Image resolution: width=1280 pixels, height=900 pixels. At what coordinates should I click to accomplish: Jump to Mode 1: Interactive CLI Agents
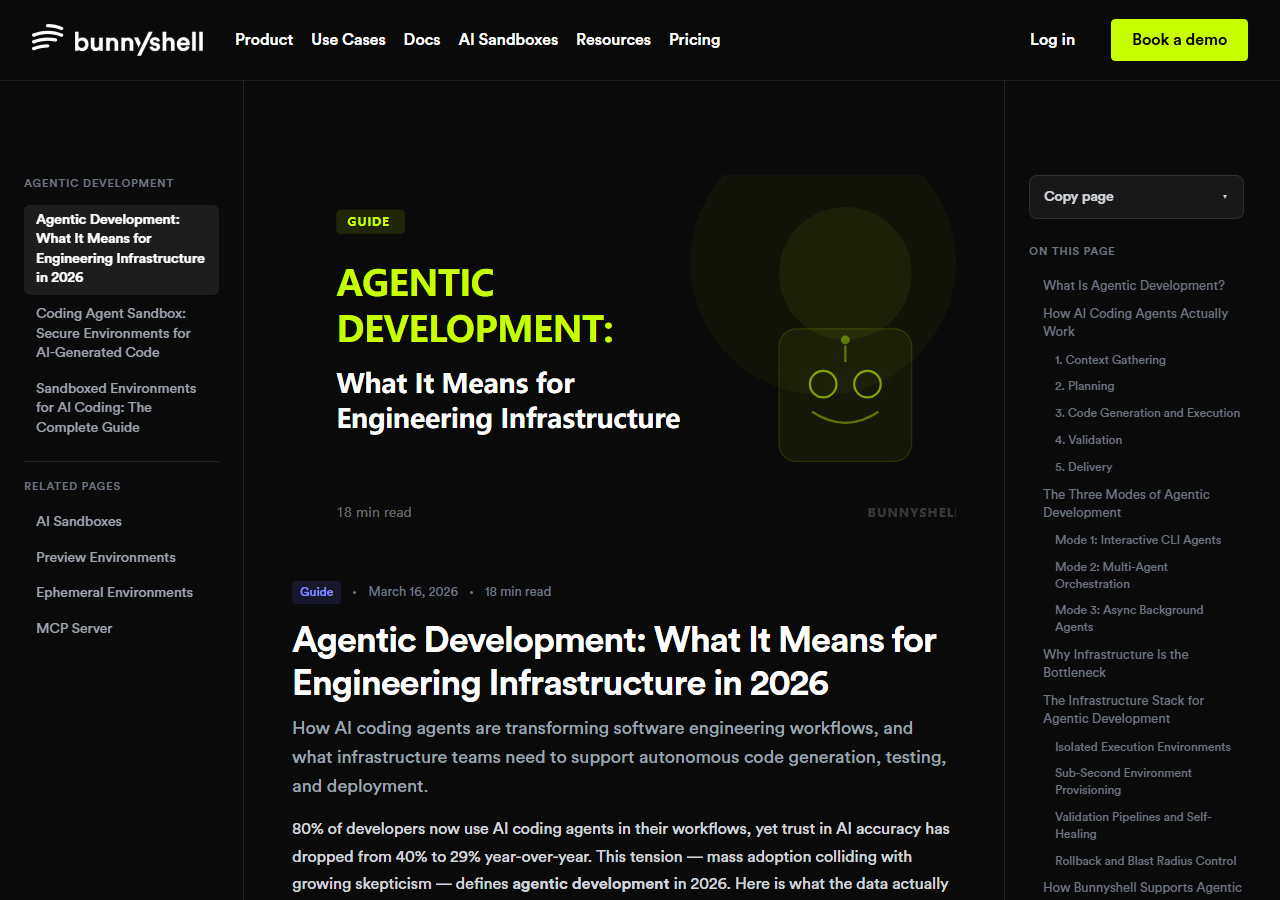click(x=1138, y=540)
